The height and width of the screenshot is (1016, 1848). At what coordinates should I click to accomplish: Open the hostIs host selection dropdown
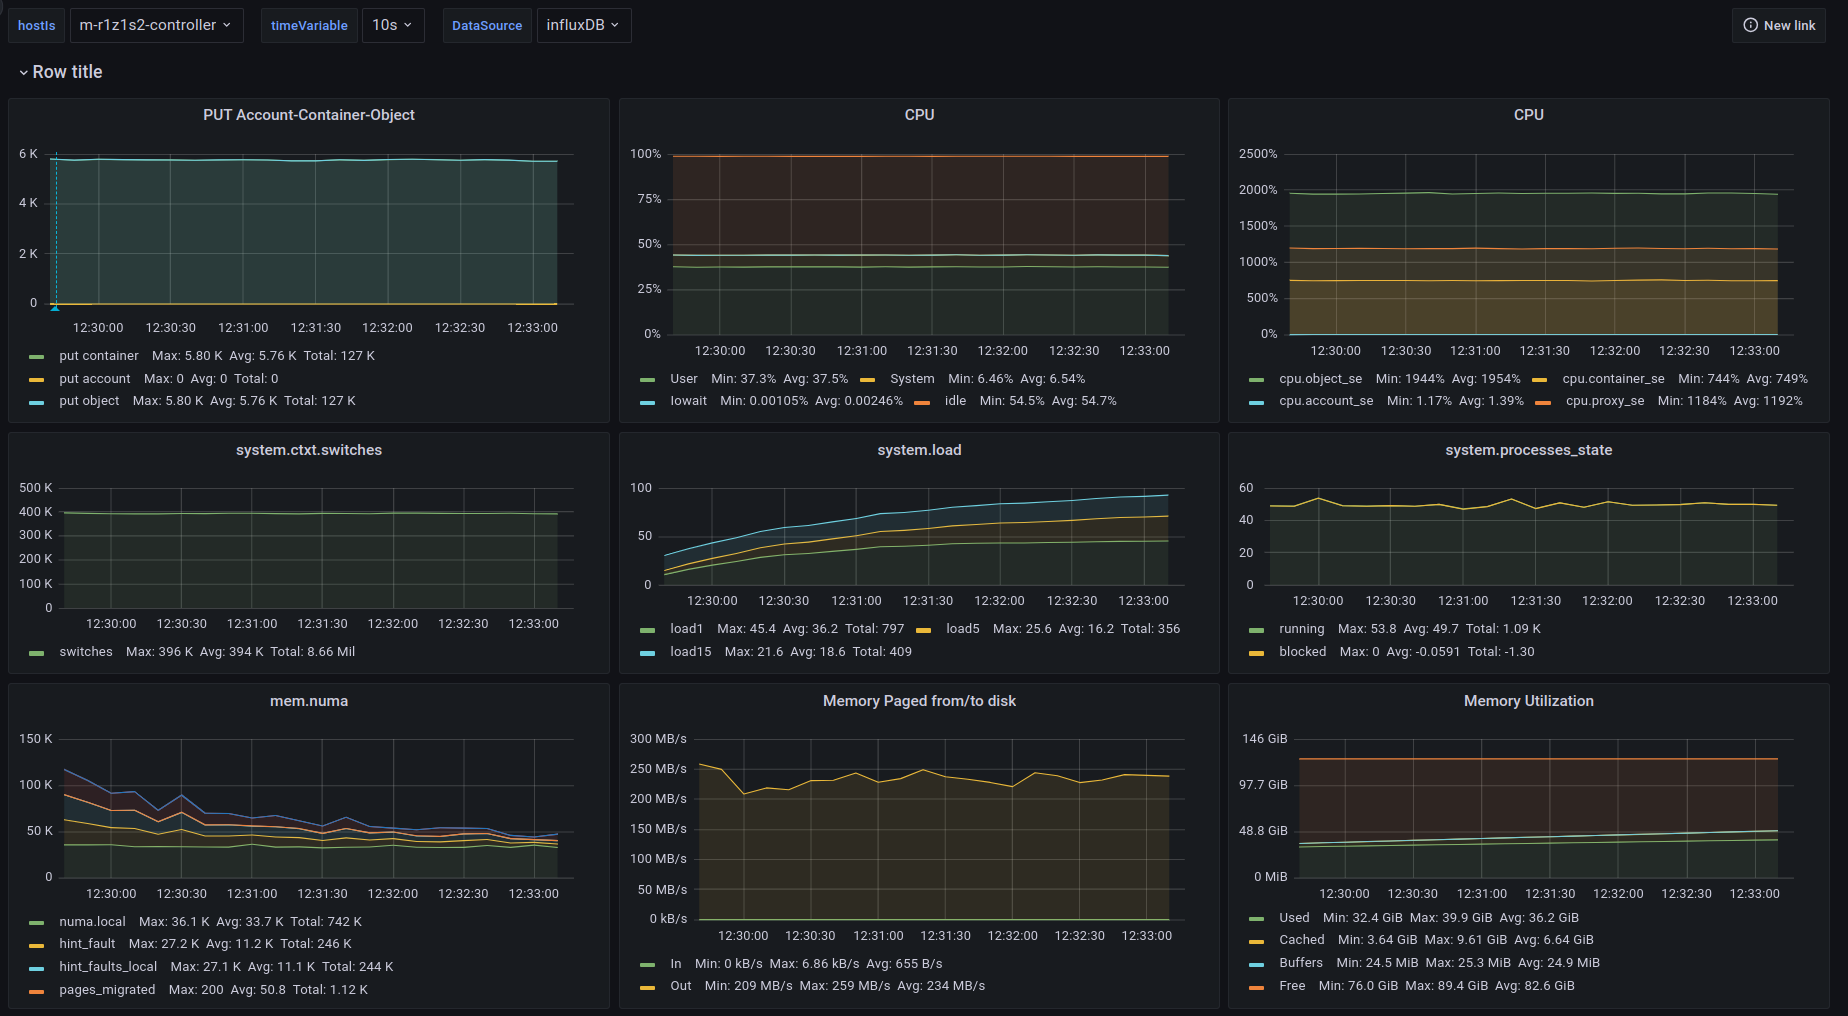coord(155,25)
